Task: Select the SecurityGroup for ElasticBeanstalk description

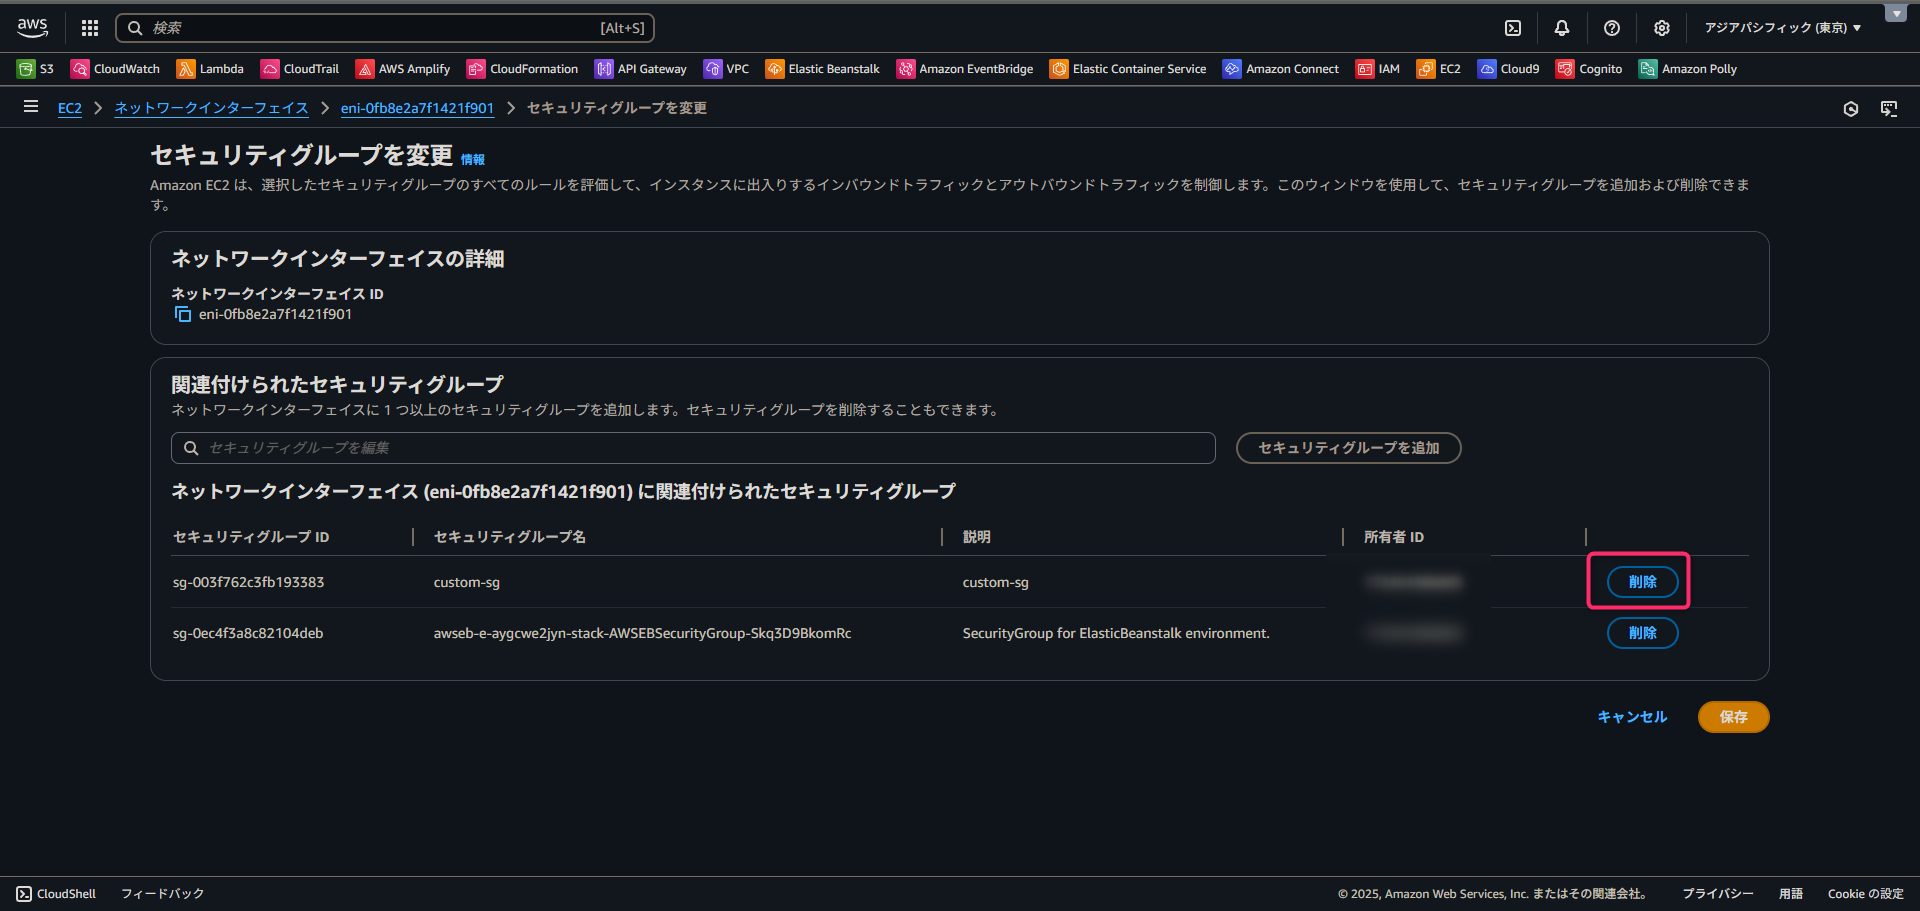Action: pos(1116,633)
